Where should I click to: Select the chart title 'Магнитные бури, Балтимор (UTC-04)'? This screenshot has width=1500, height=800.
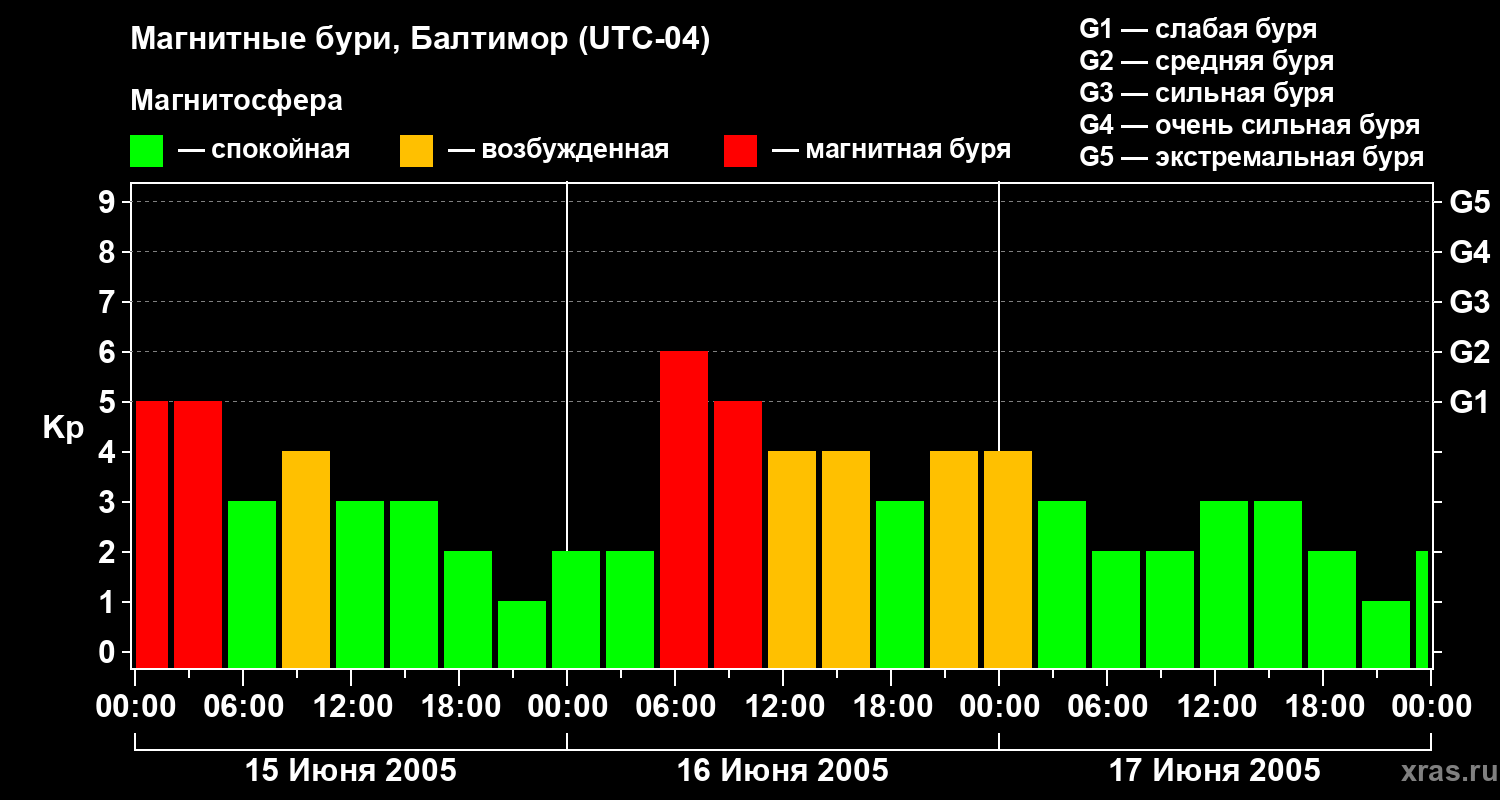tap(420, 41)
